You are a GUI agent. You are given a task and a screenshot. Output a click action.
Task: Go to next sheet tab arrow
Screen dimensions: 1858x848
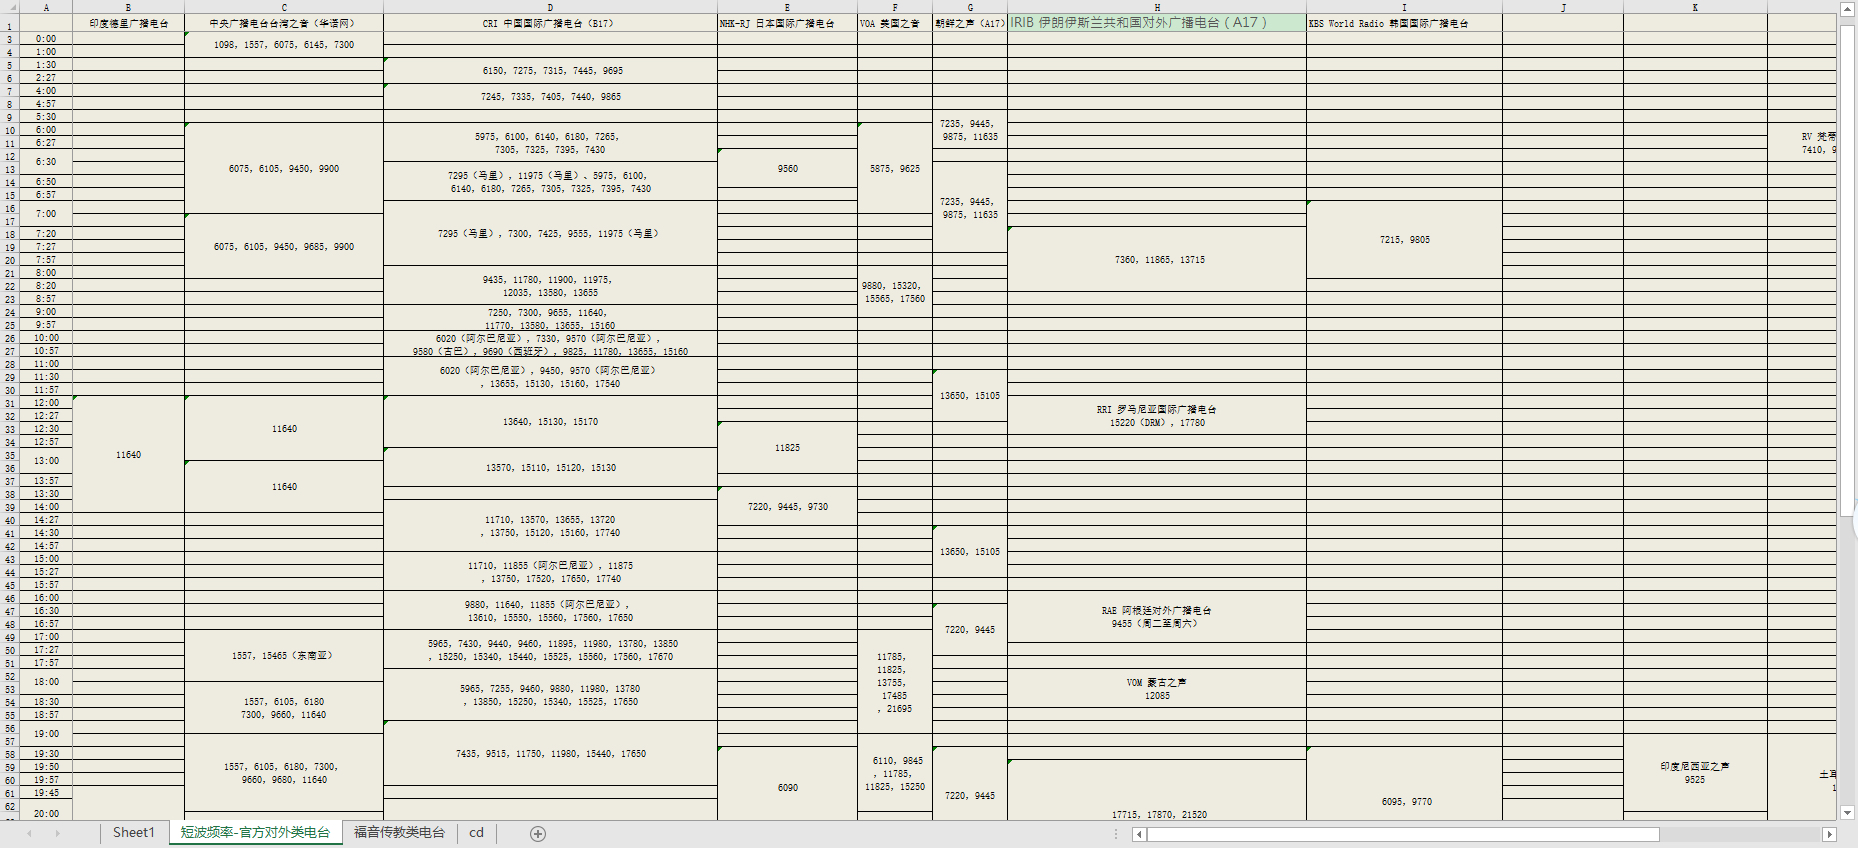click(x=57, y=834)
